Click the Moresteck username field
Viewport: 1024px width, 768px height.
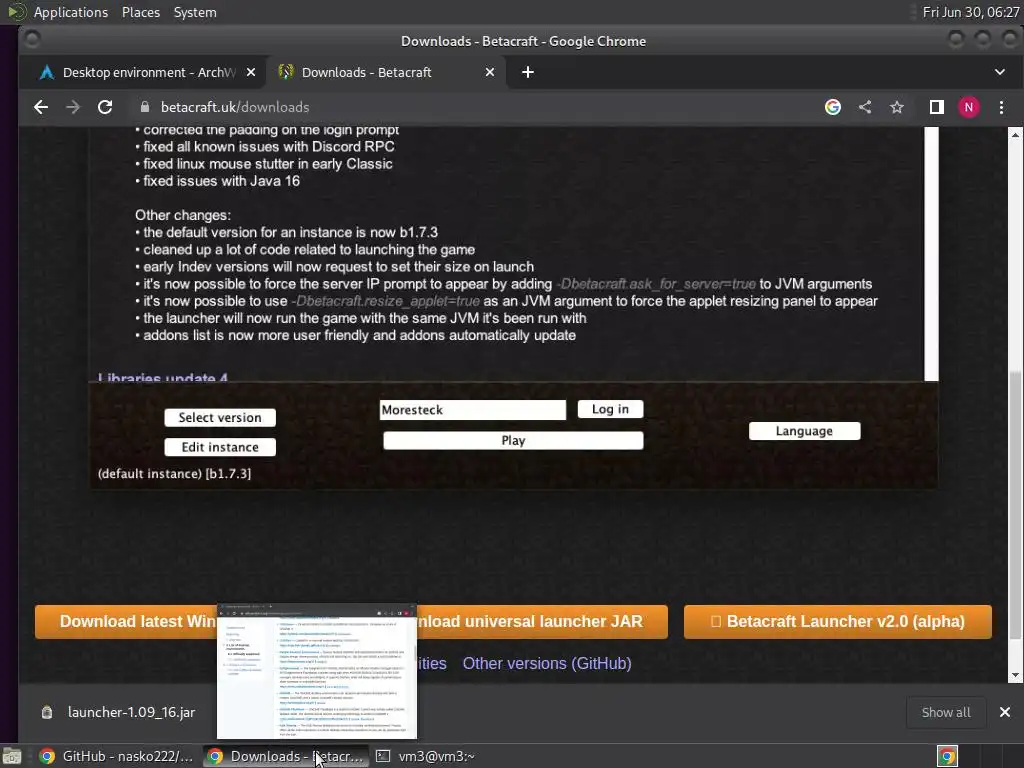(473, 409)
